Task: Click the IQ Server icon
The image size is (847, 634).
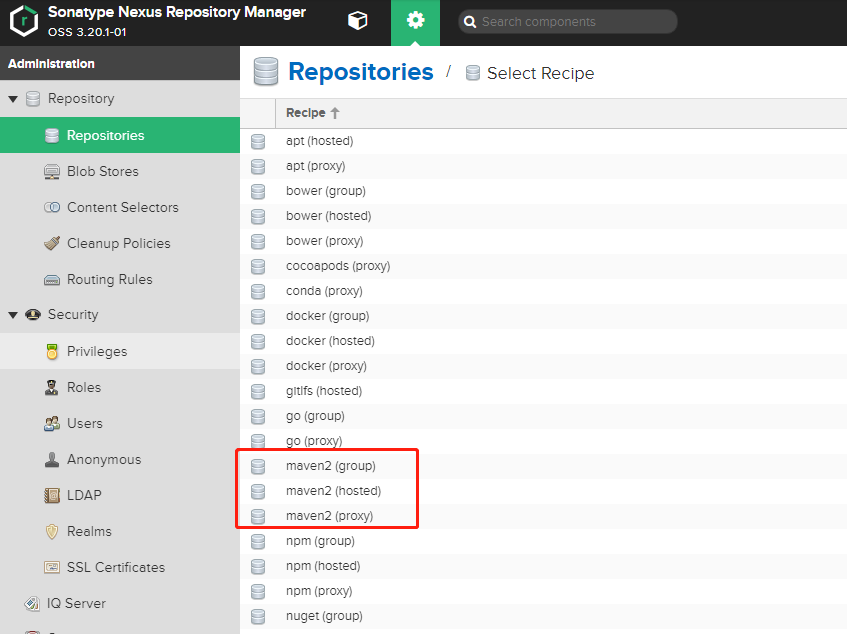Action: point(32,603)
